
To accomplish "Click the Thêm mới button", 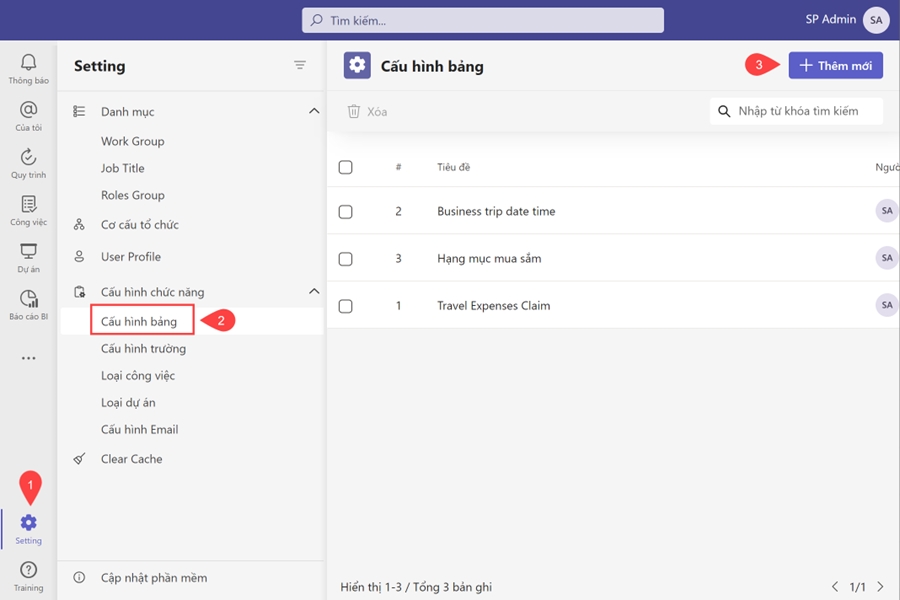I will [835, 65].
